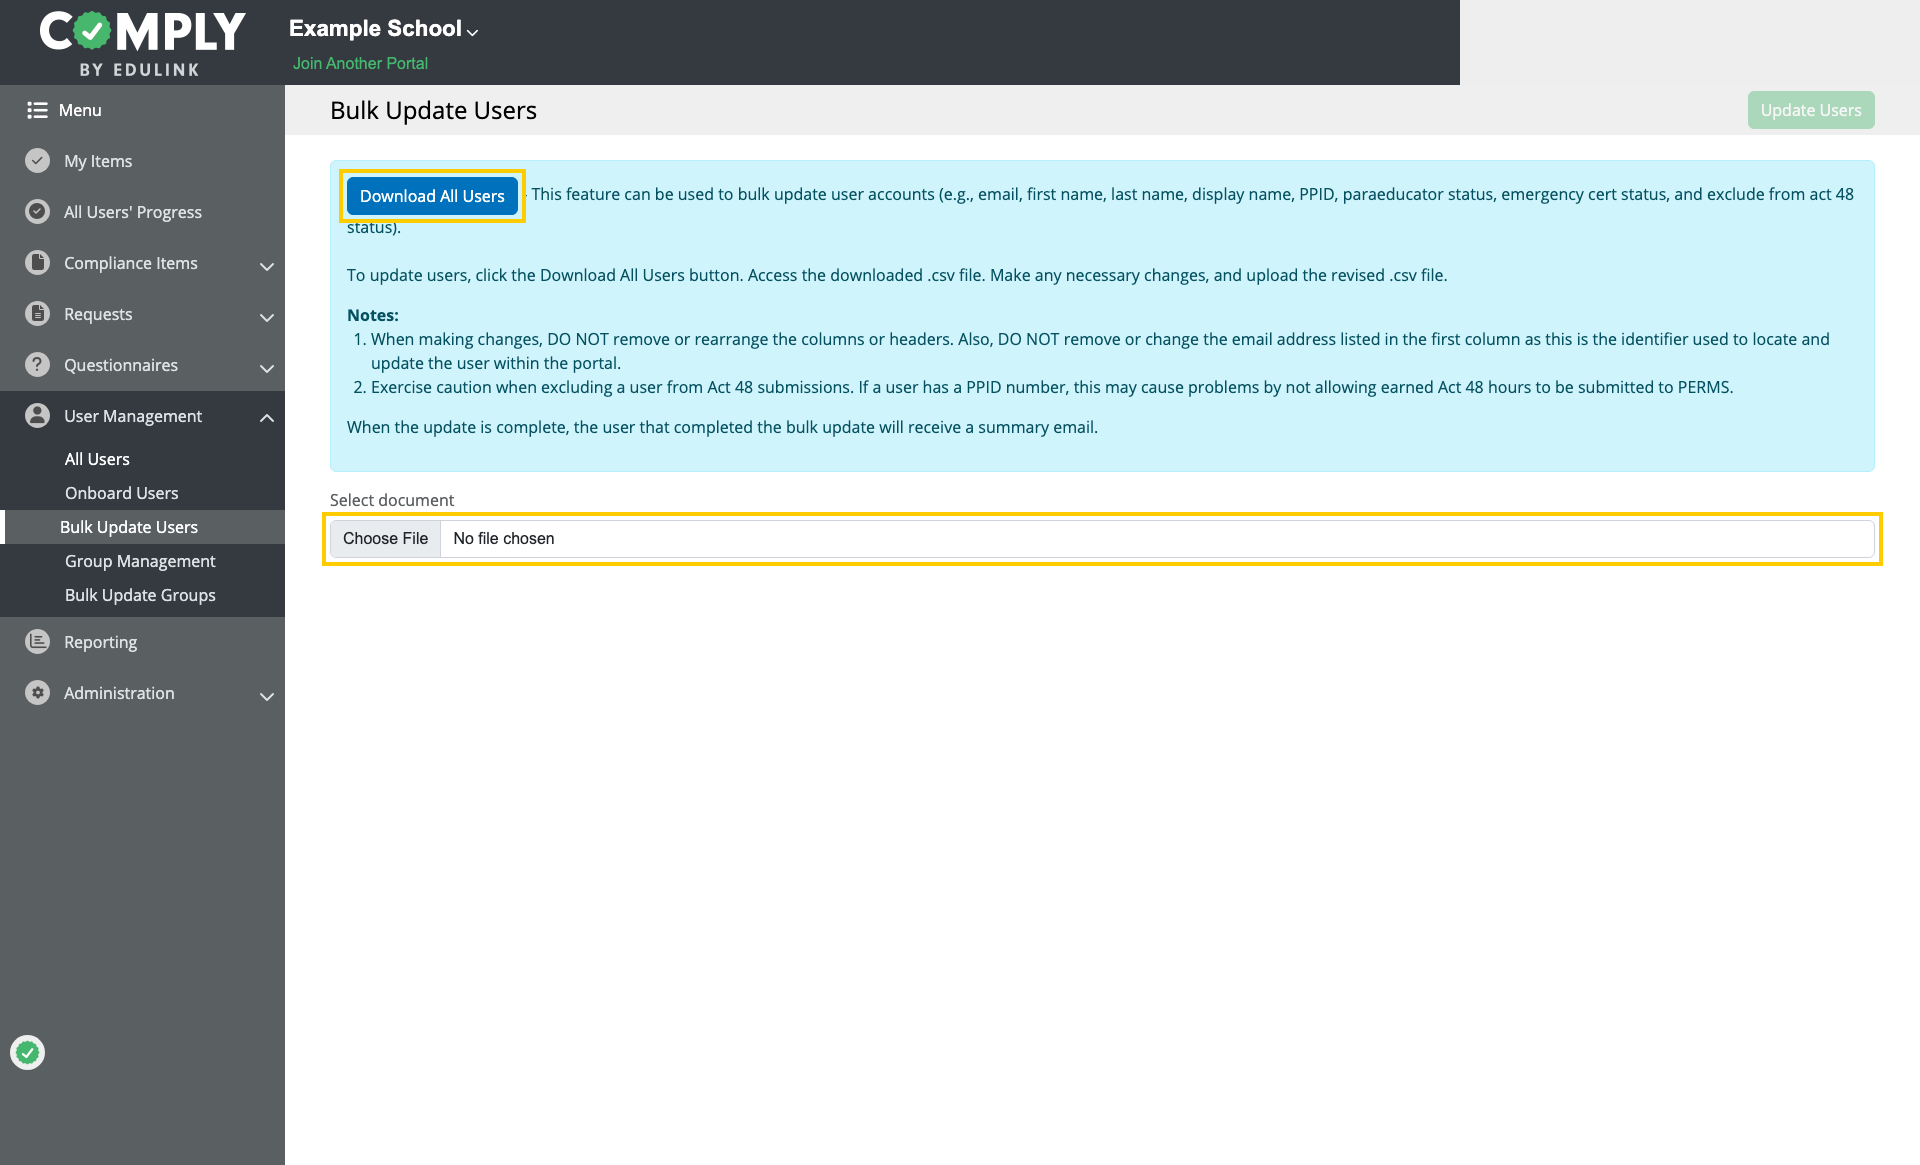Click the Bulk Update Users page heading
1920x1165 pixels.
(433, 110)
